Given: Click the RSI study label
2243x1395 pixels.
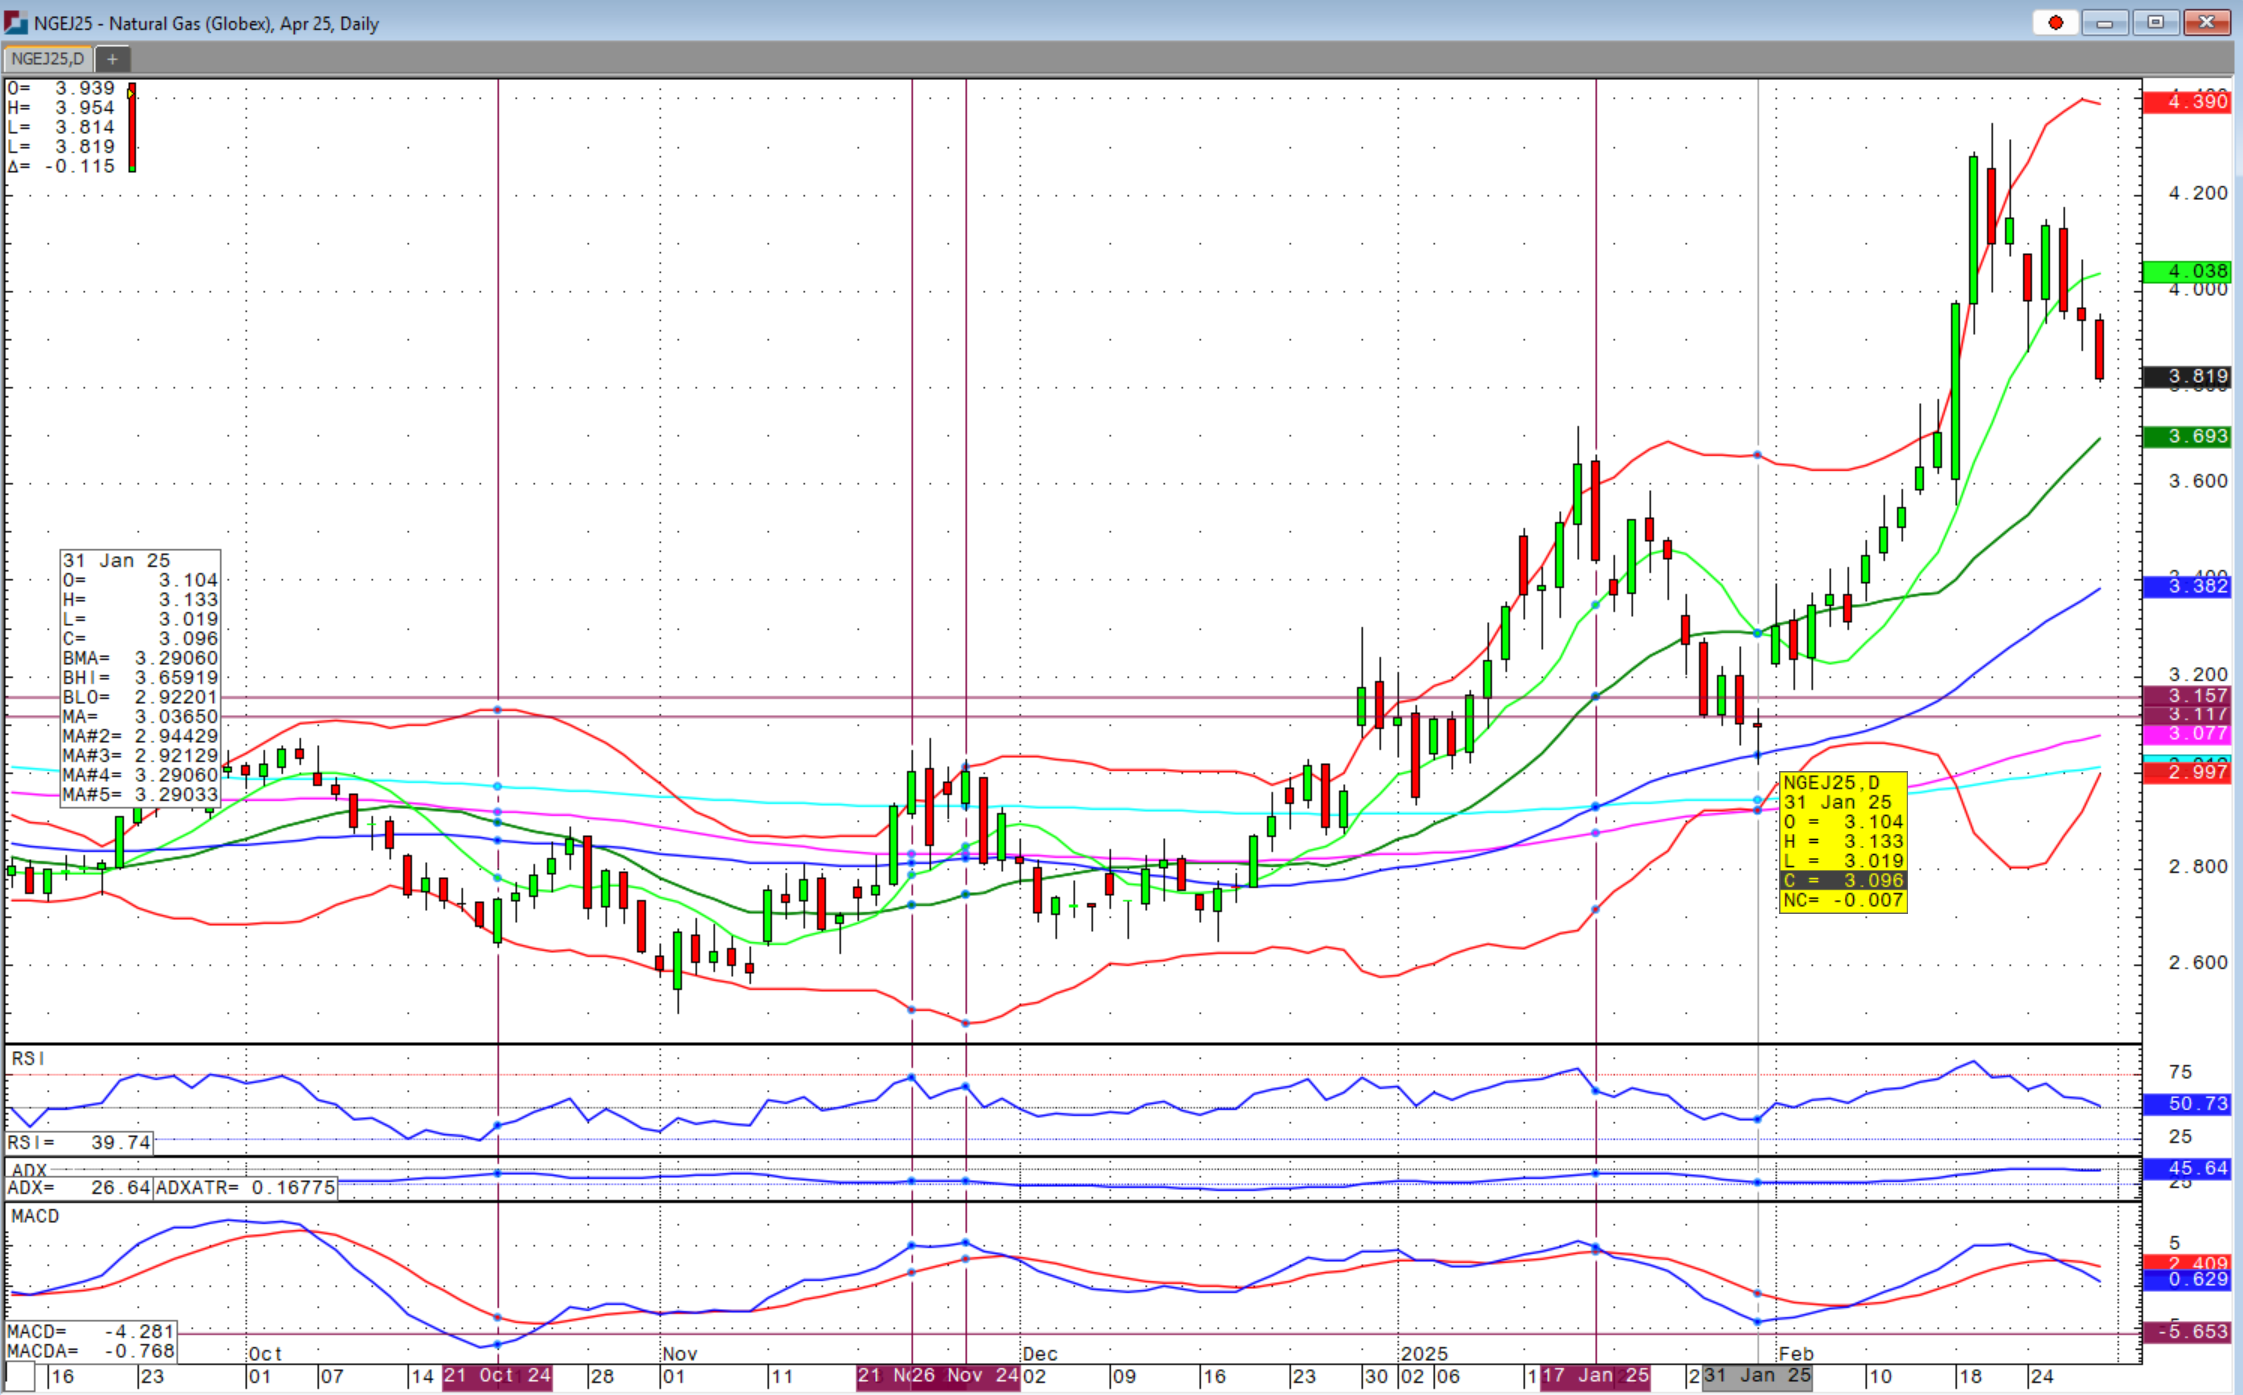Looking at the screenshot, I should [28, 1058].
